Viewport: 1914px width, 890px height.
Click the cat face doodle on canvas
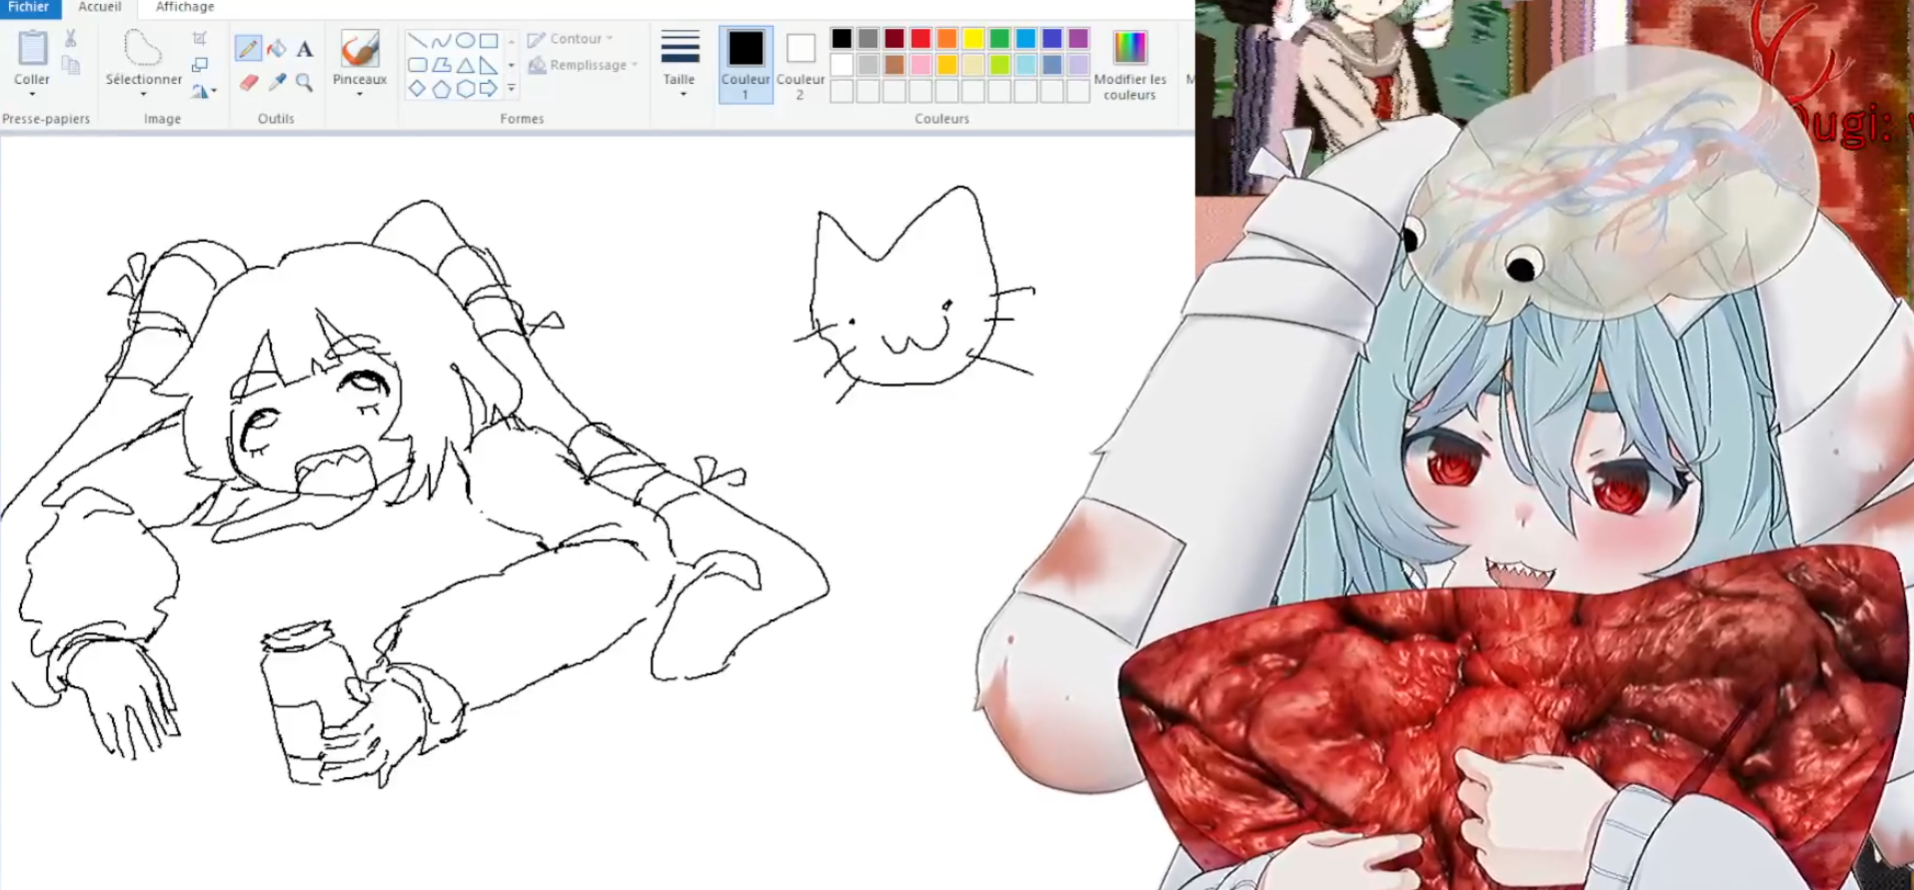[912, 295]
